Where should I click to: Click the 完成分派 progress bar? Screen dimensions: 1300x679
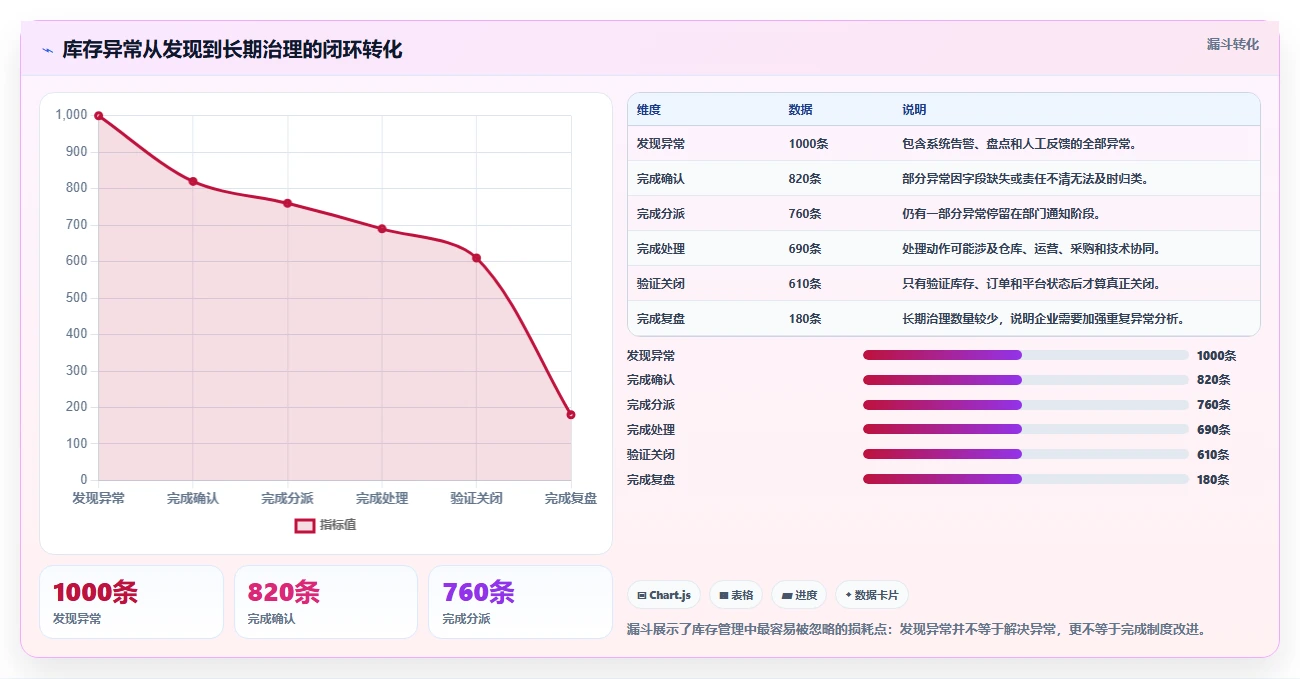click(1026, 405)
